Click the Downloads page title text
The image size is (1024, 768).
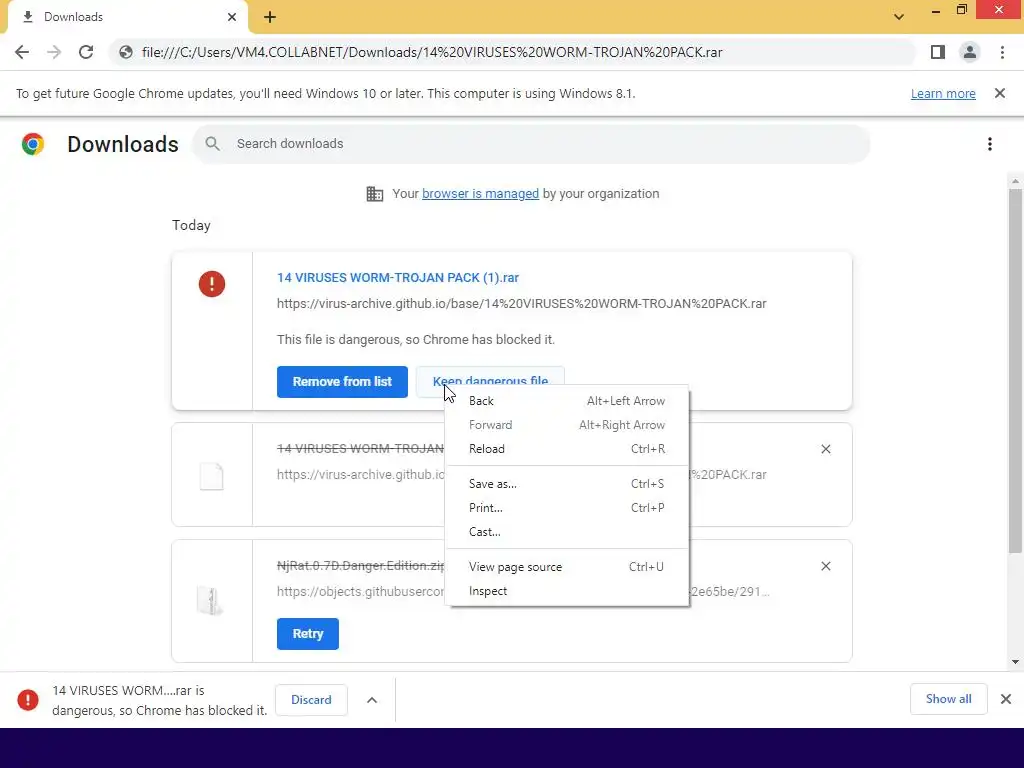123,144
